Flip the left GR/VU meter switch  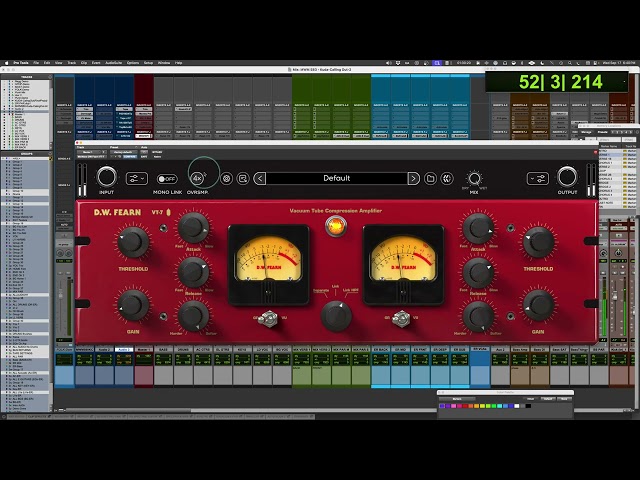[268, 318]
